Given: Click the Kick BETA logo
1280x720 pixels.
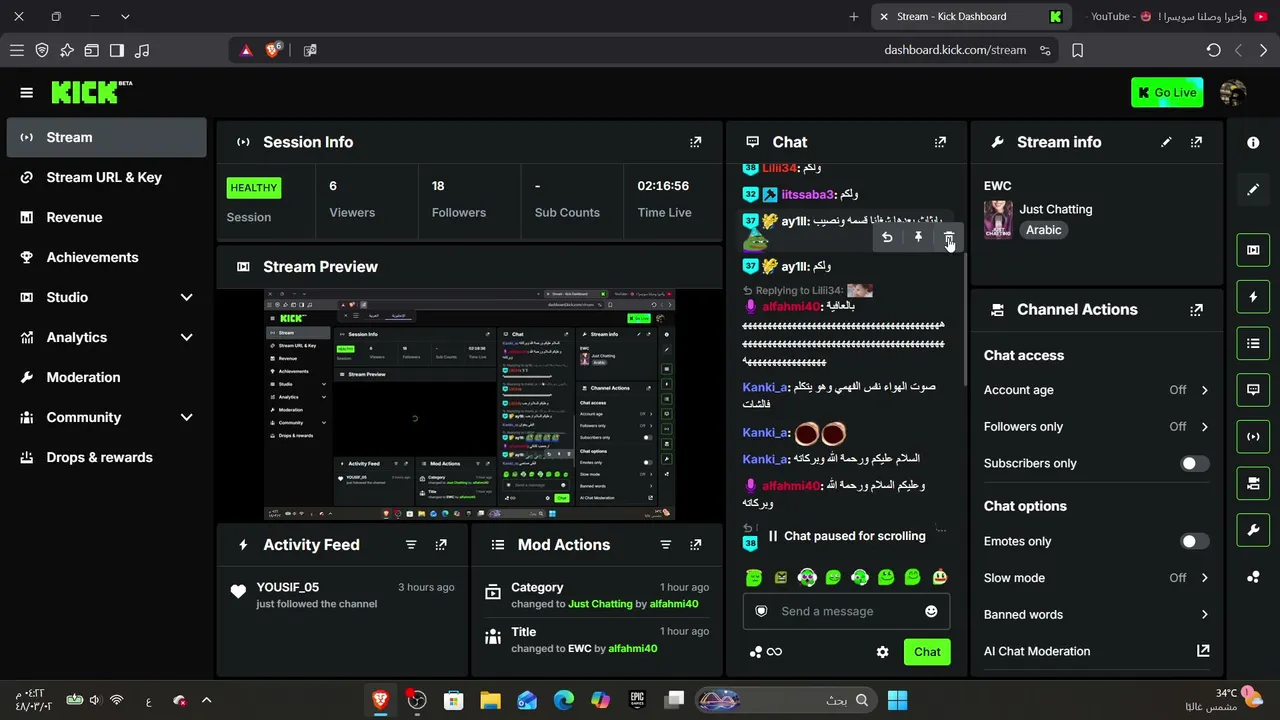Looking at the screenshot, I should point(92,92).
